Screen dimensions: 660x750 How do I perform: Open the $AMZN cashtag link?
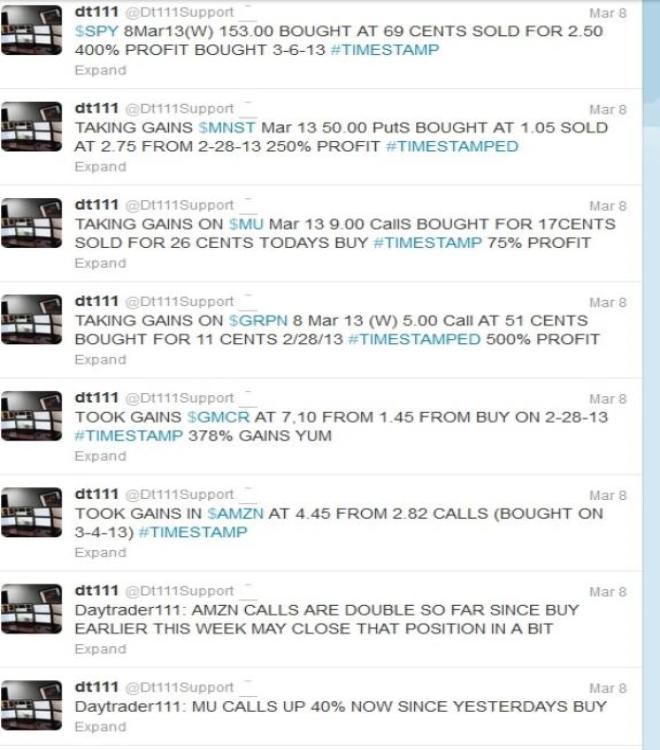235,514
